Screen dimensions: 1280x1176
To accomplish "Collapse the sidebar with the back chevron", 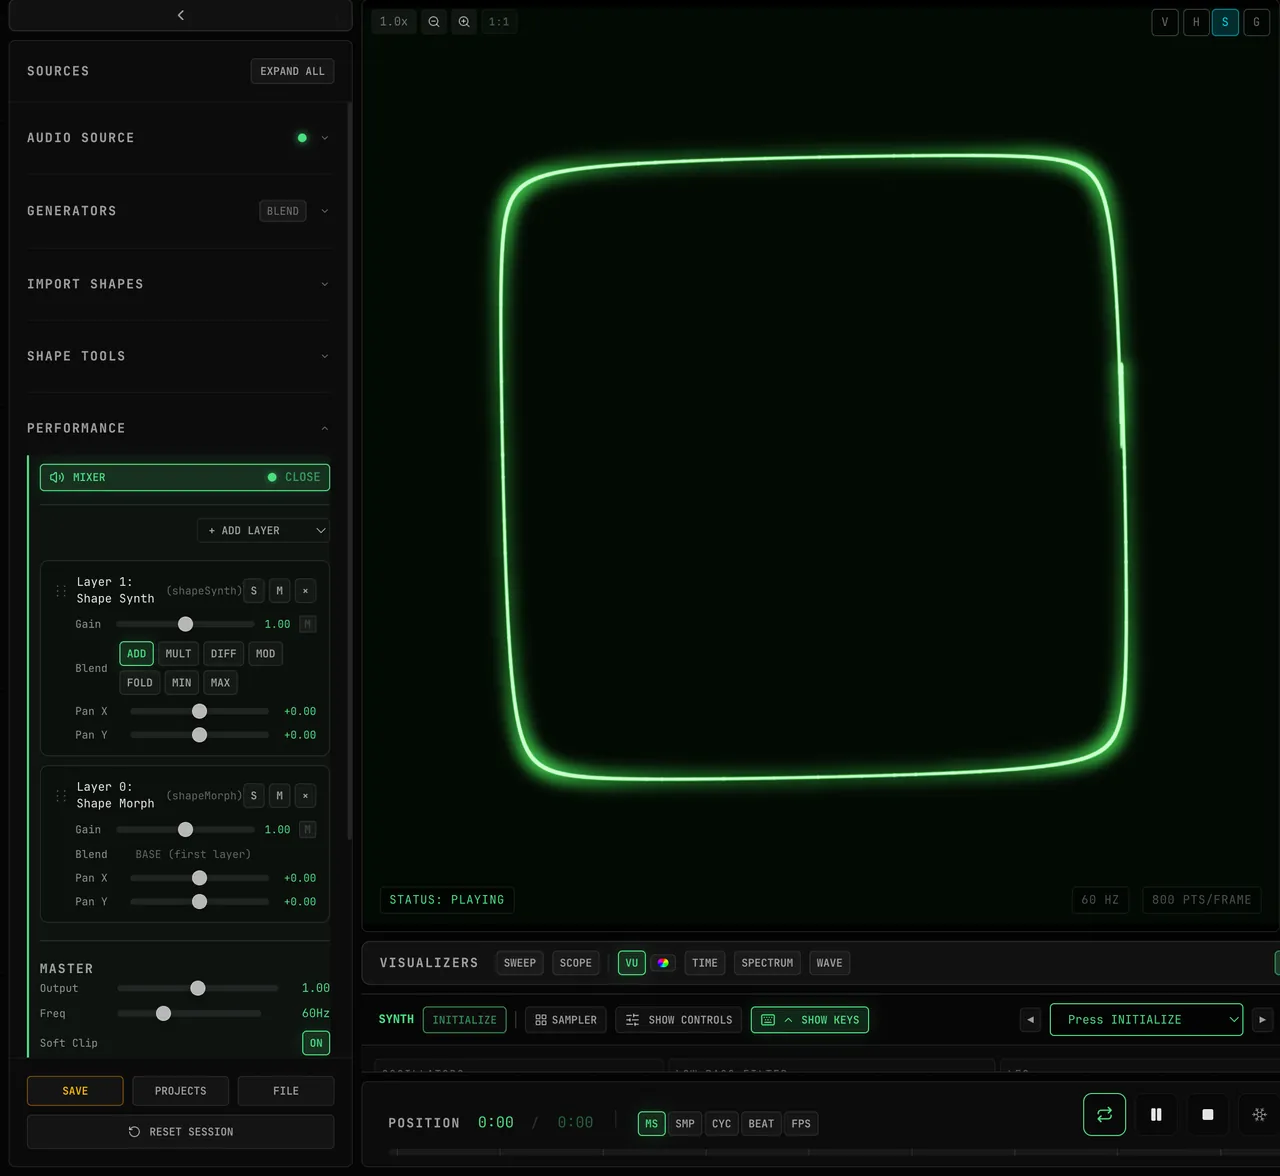I will pyautogui.click(x=181, y=15).
